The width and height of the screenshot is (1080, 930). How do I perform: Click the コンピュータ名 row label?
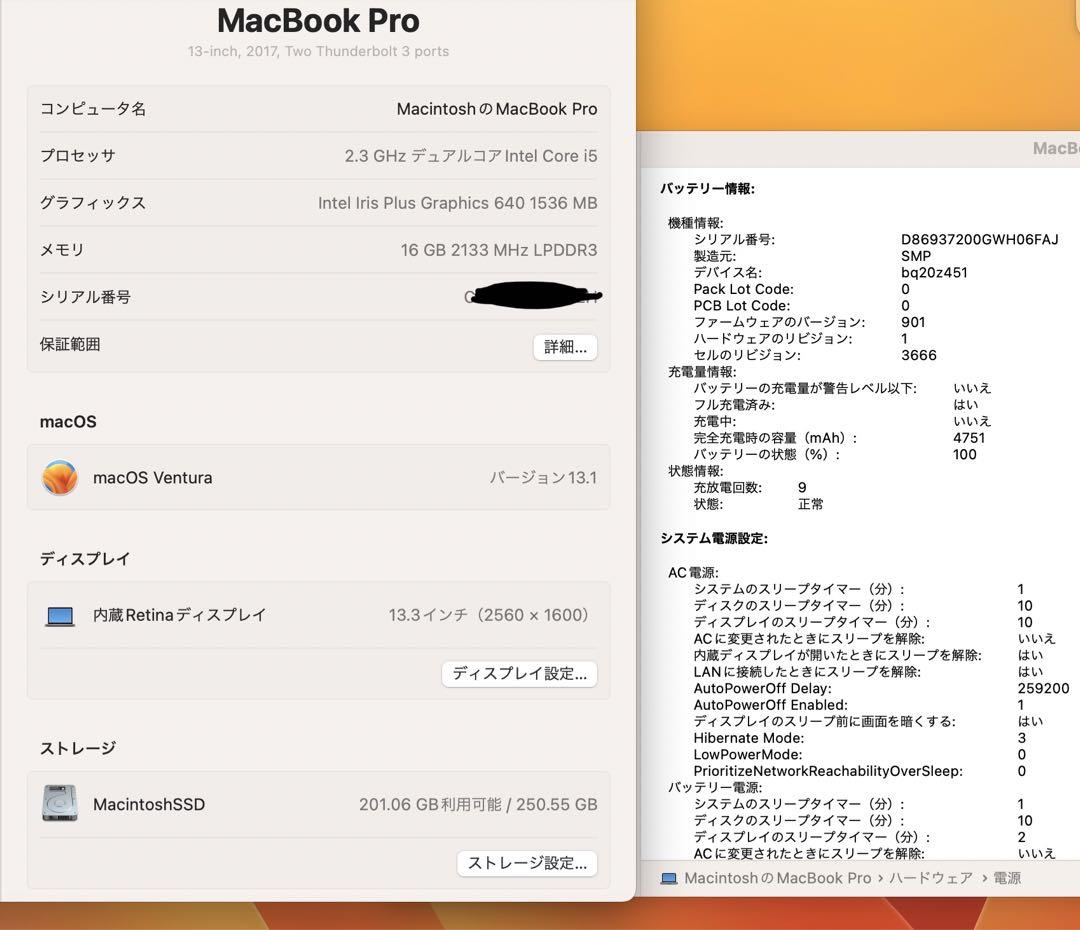tap(93, 109)
